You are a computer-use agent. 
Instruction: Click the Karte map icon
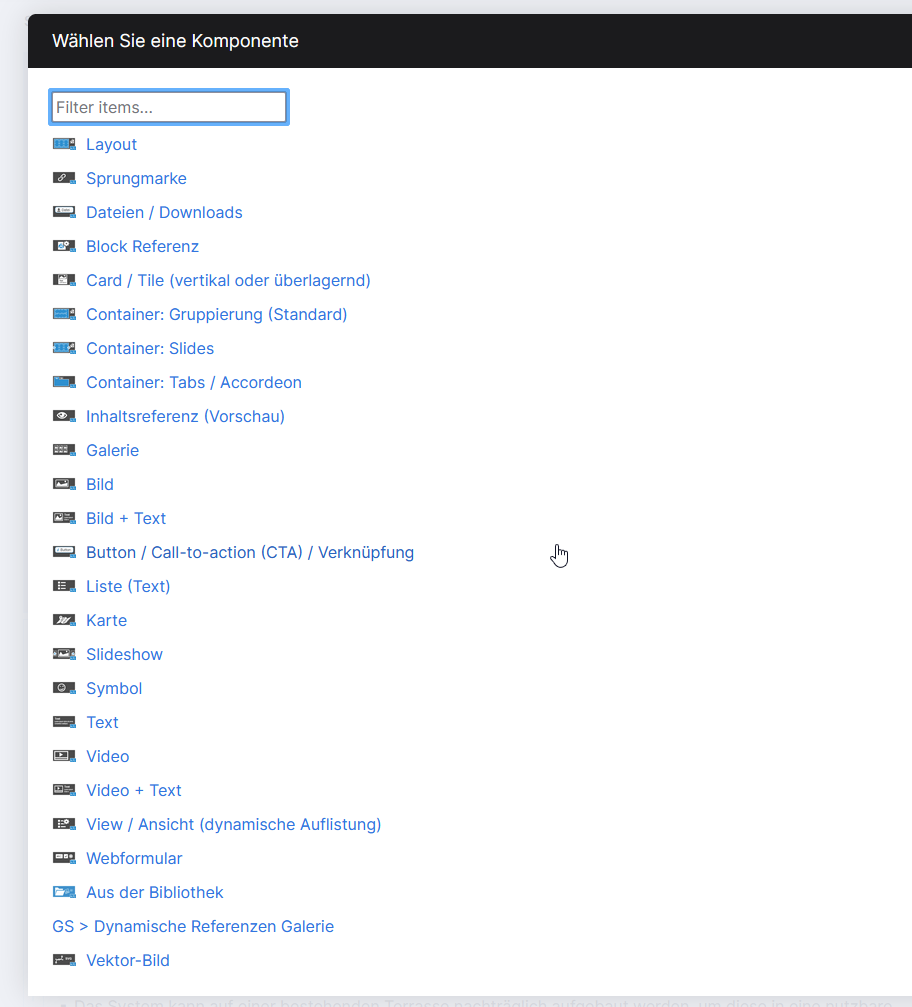pyautogui.click(x=64, y=619)
